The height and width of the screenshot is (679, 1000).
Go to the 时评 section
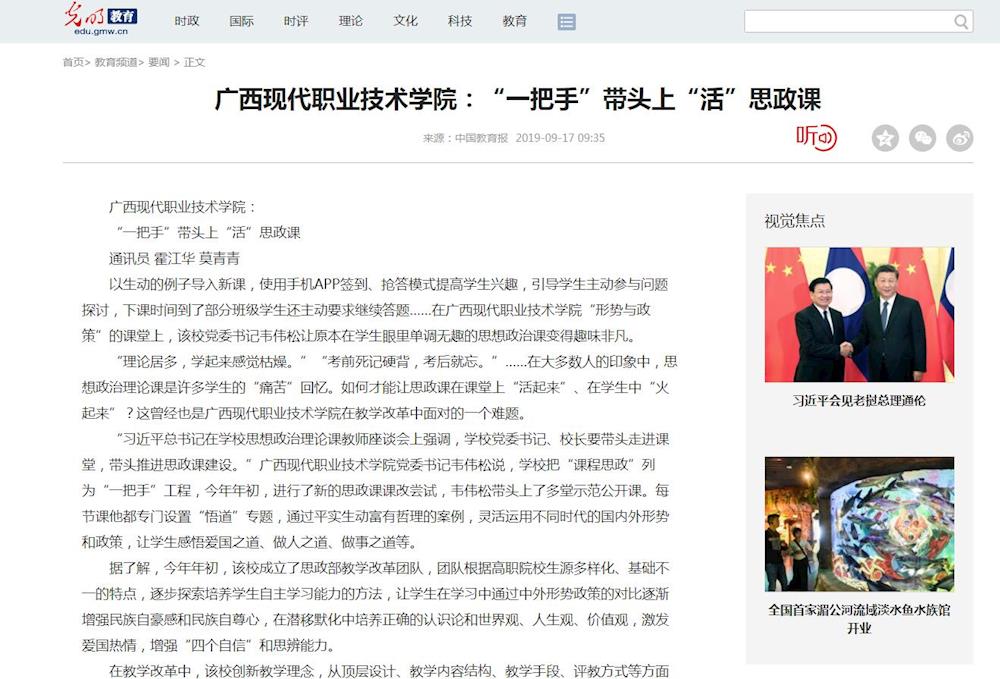pos(296,21)
